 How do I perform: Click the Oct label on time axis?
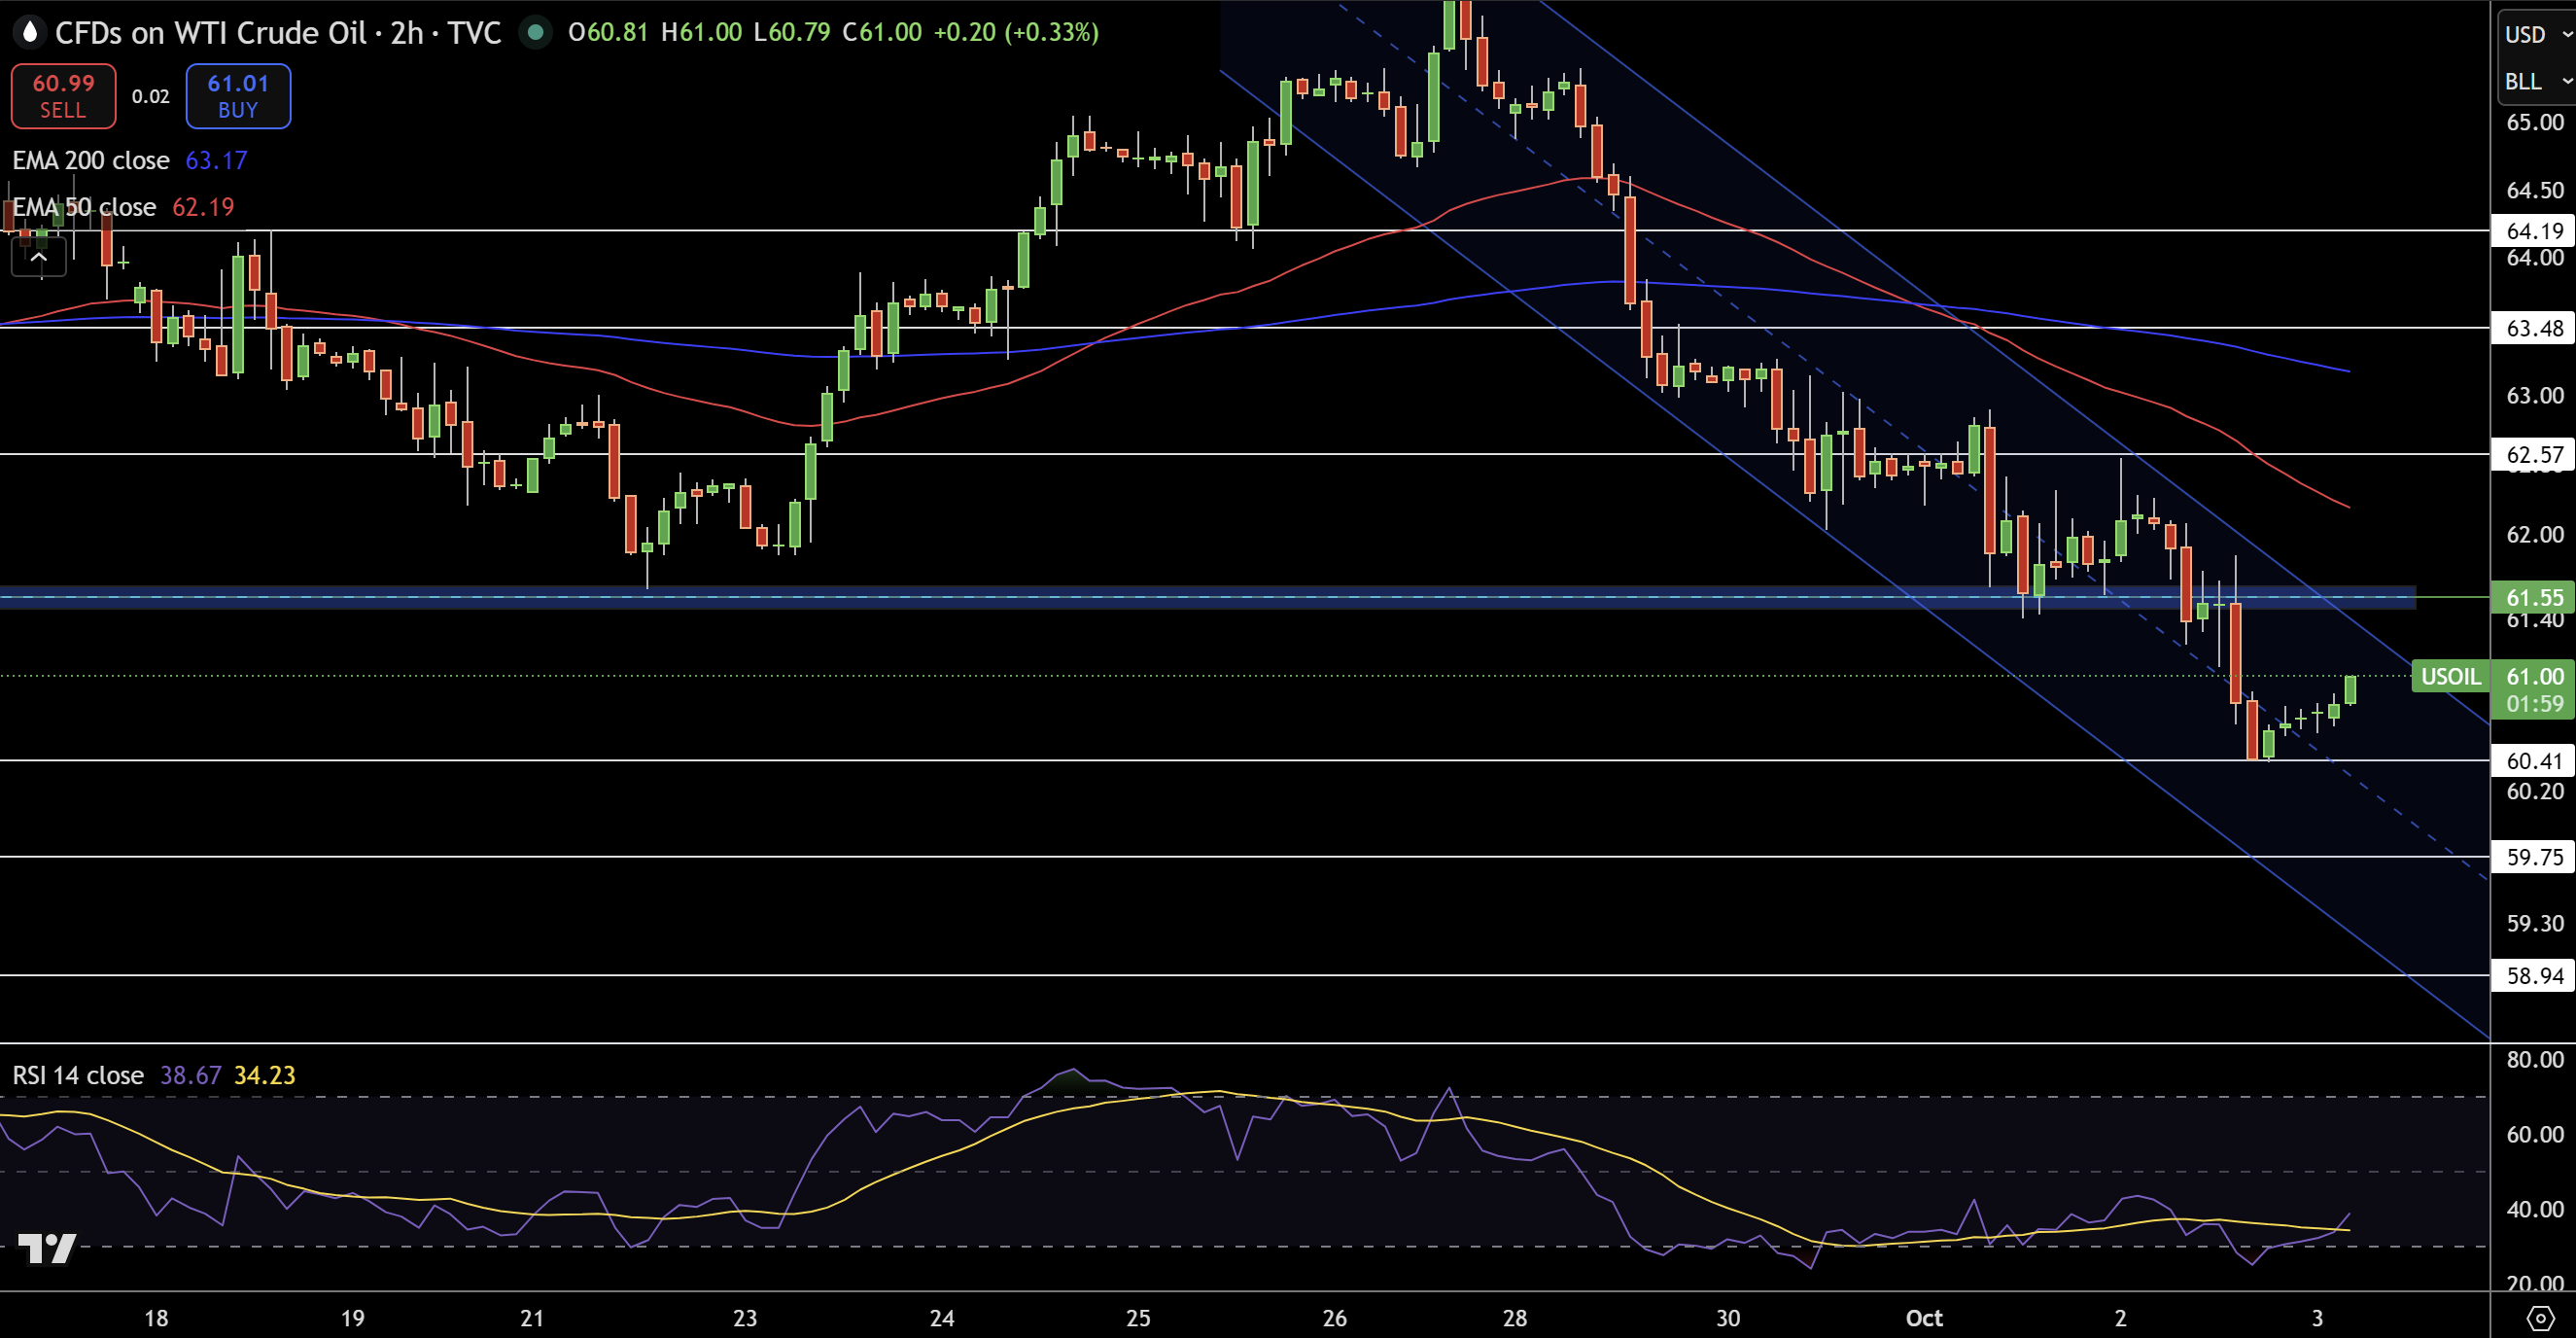point(1923,1318)
